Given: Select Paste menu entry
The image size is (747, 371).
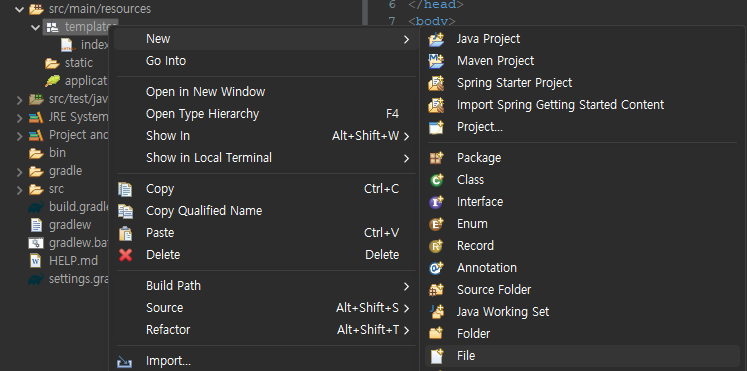Looking at the screenshot, I should point(266,233).
